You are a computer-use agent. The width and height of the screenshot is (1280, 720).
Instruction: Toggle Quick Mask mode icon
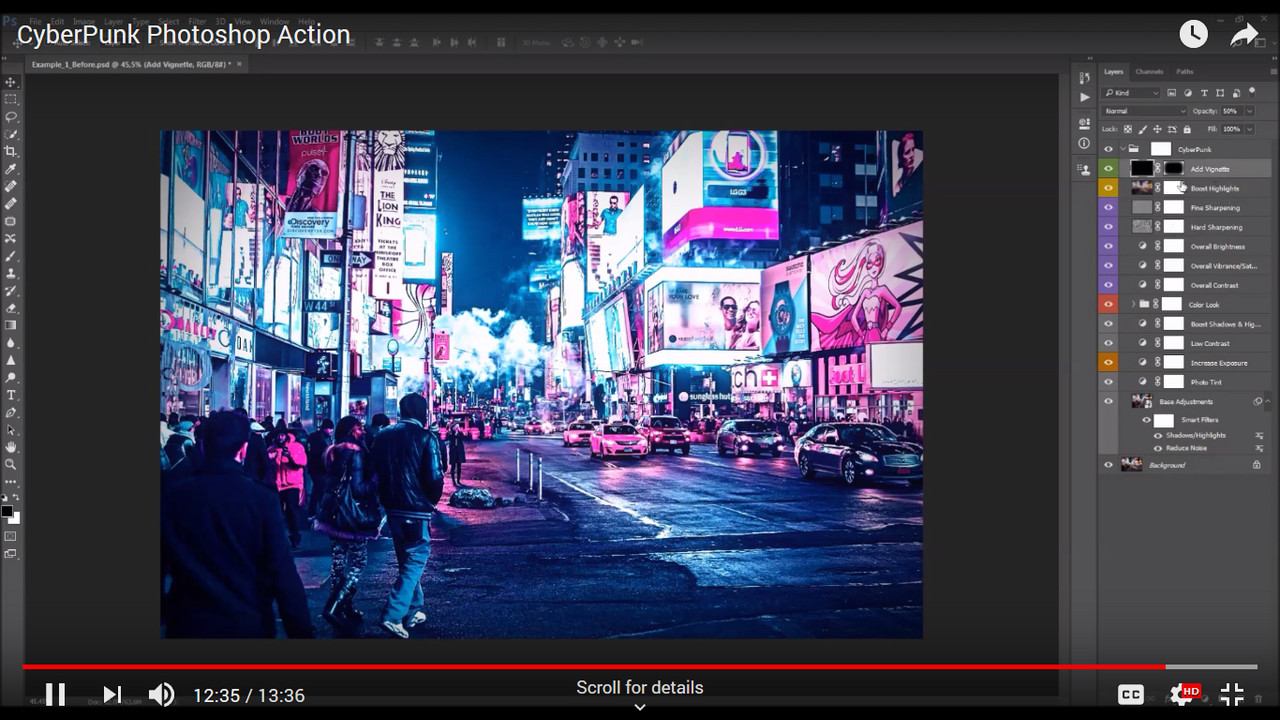pyautogui.click(x=11, y=537)
